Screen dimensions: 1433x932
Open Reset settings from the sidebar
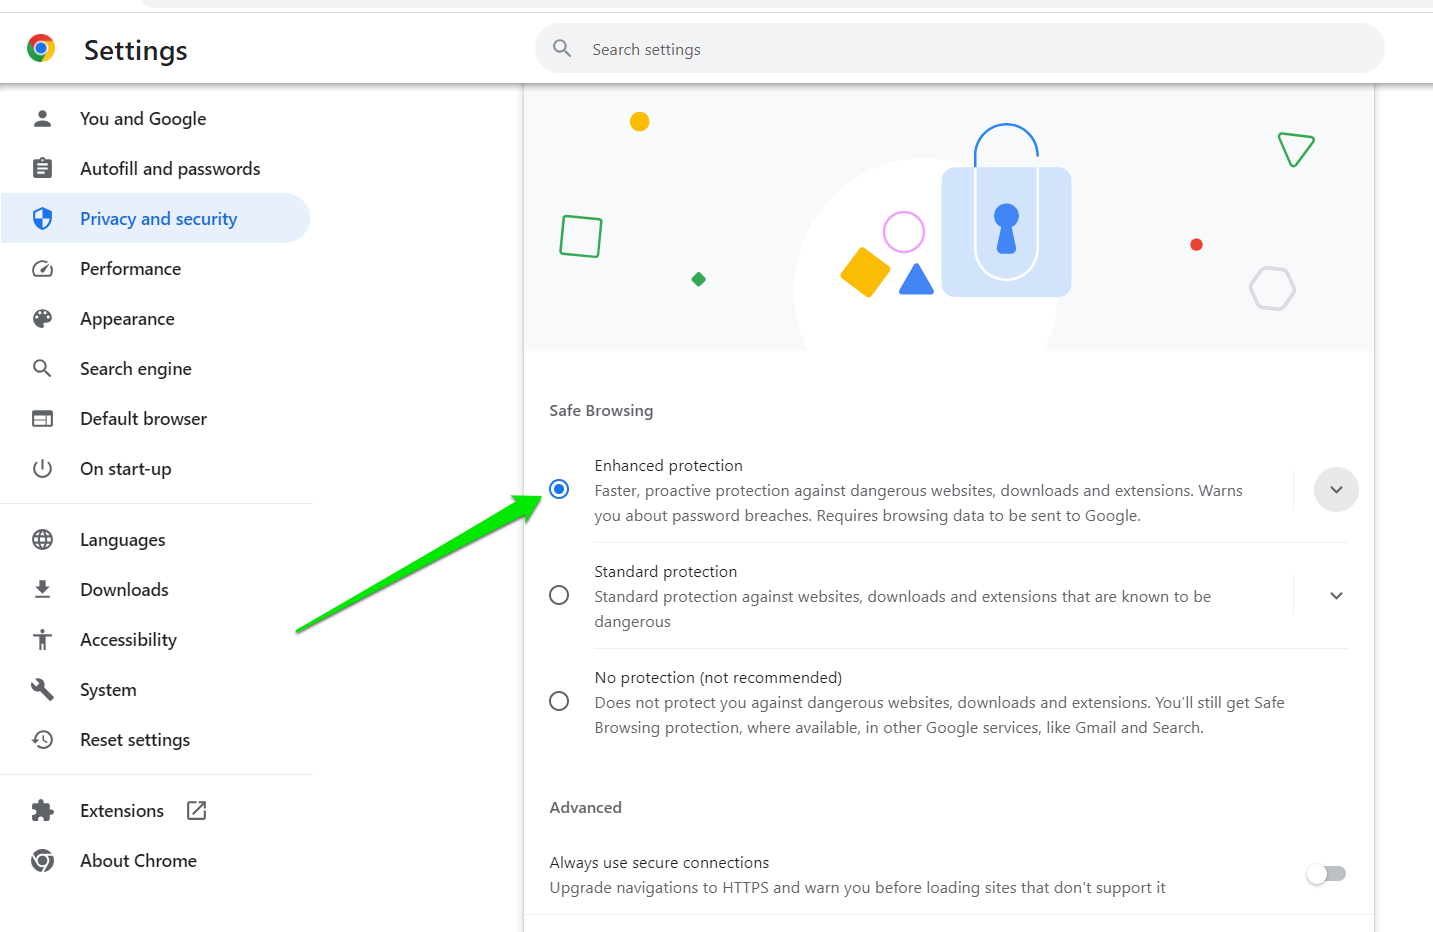[135, 740]
